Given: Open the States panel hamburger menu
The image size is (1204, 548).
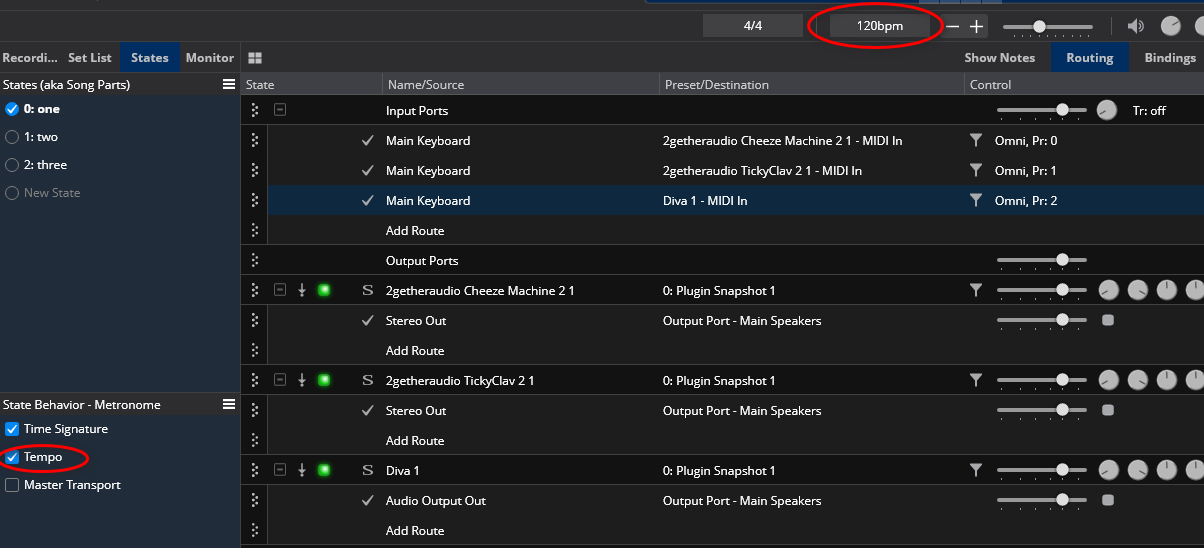Looking at the screenshot, I should 229,85.
